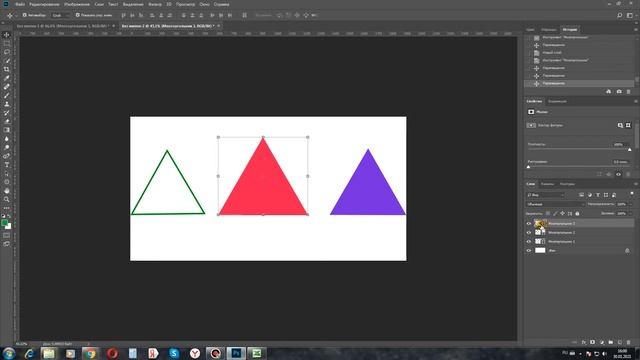
Task: Click the foreground color swatch
Action: pos(4,222)
